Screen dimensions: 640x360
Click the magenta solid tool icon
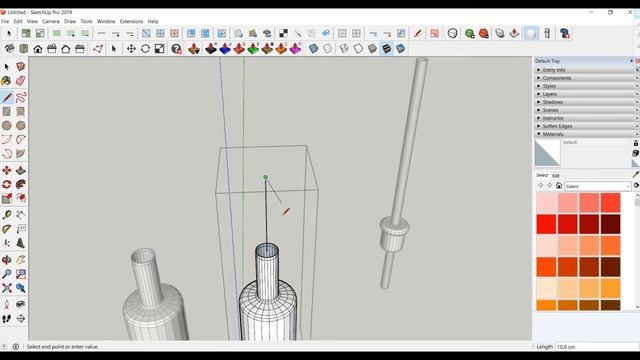(x=295, y=49)
